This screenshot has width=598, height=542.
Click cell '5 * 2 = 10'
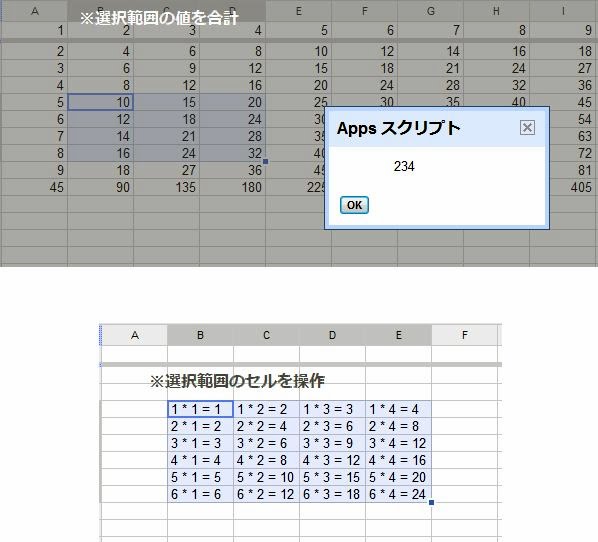266,477
